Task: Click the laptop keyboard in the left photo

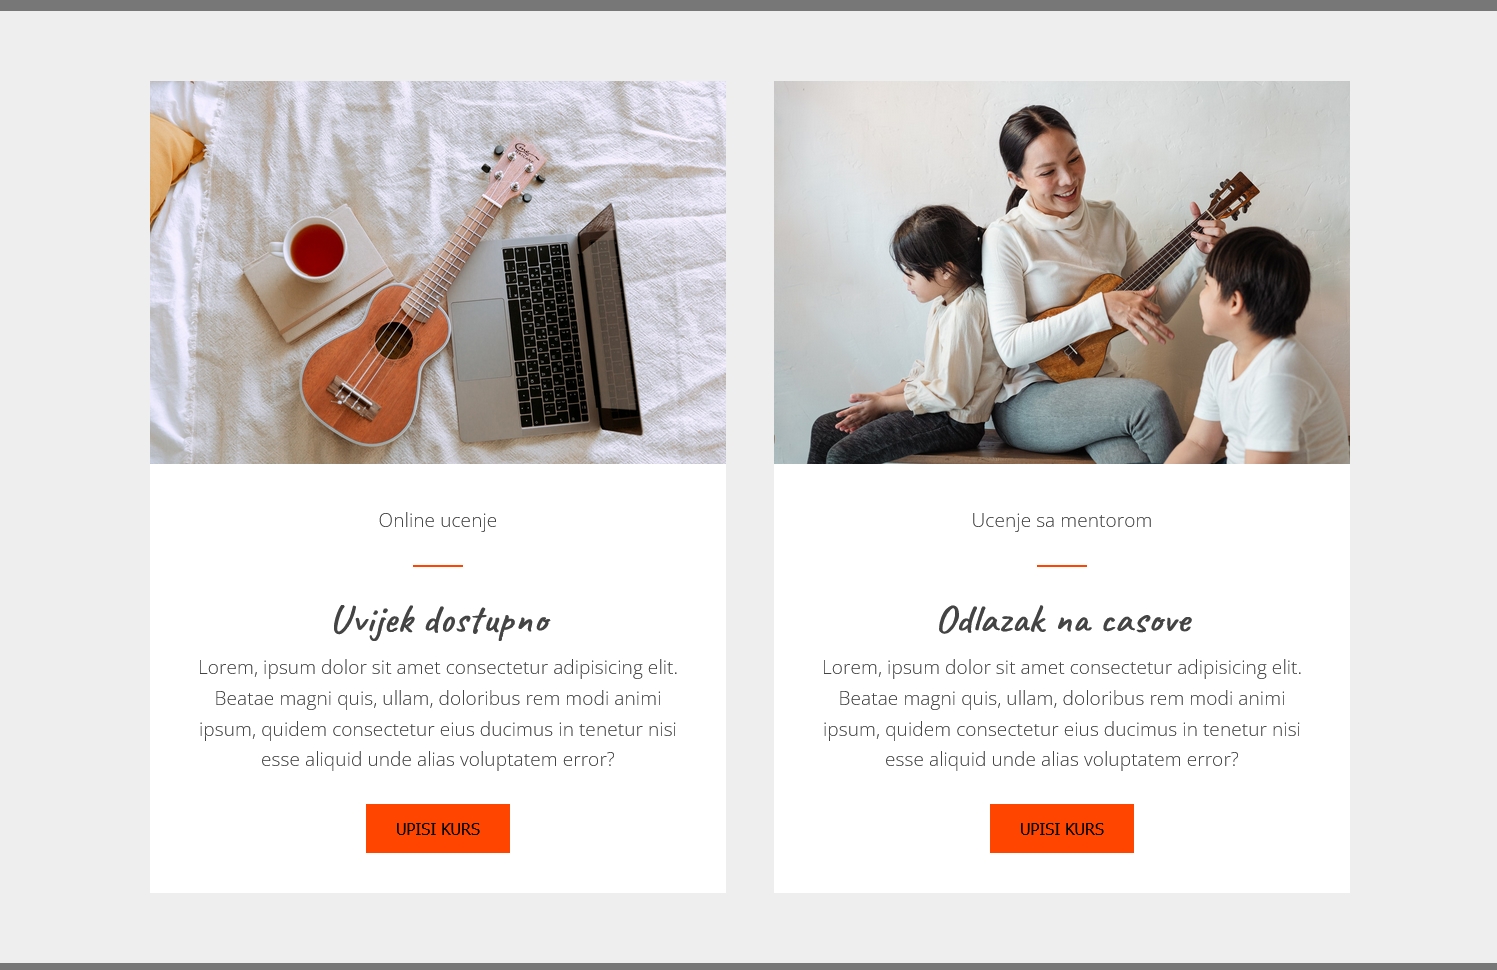Action: [545, 337]
